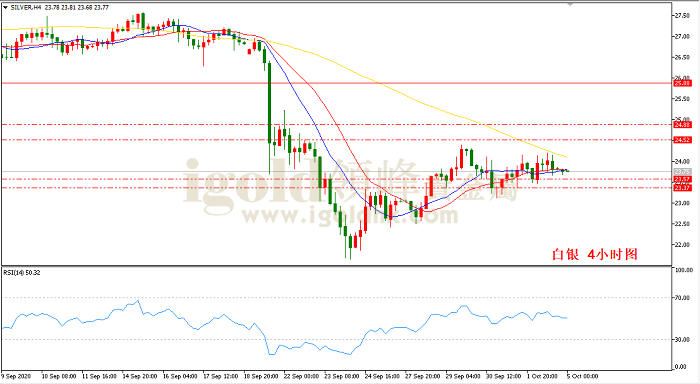Click the 22.50 price axis label
This screenshot has height=384, width=700.
[682, 224]
